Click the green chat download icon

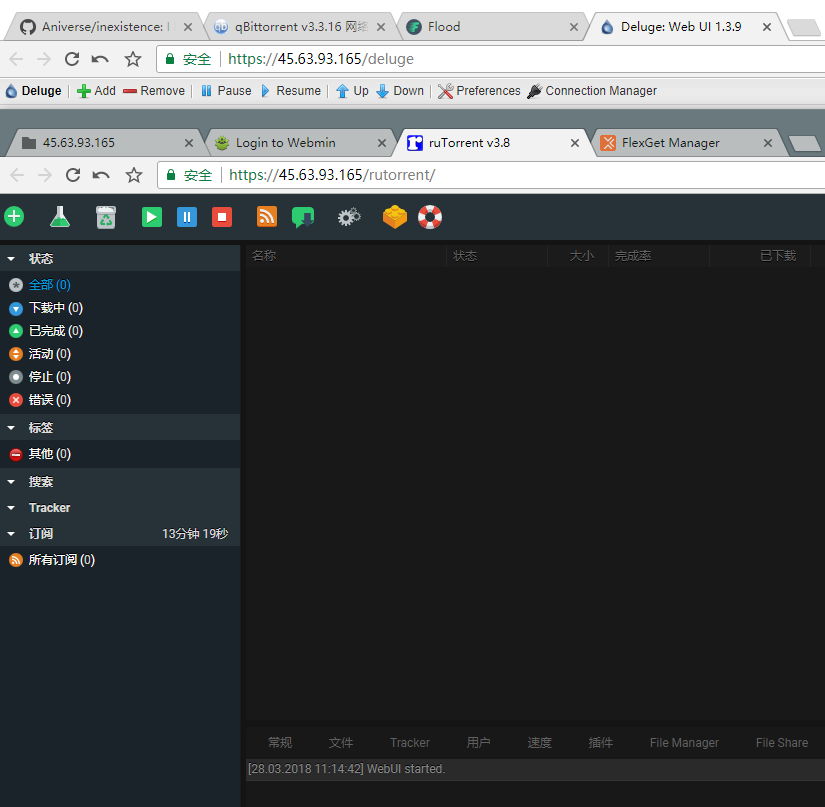click(303, 217)
